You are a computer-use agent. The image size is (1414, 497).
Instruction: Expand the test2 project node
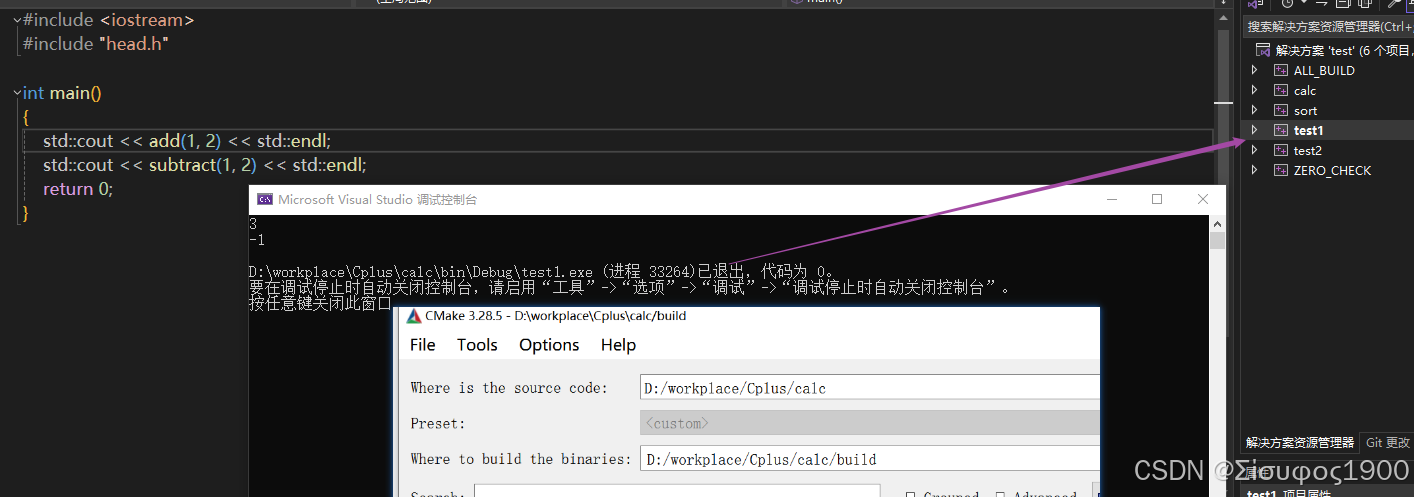(1254, 150)
